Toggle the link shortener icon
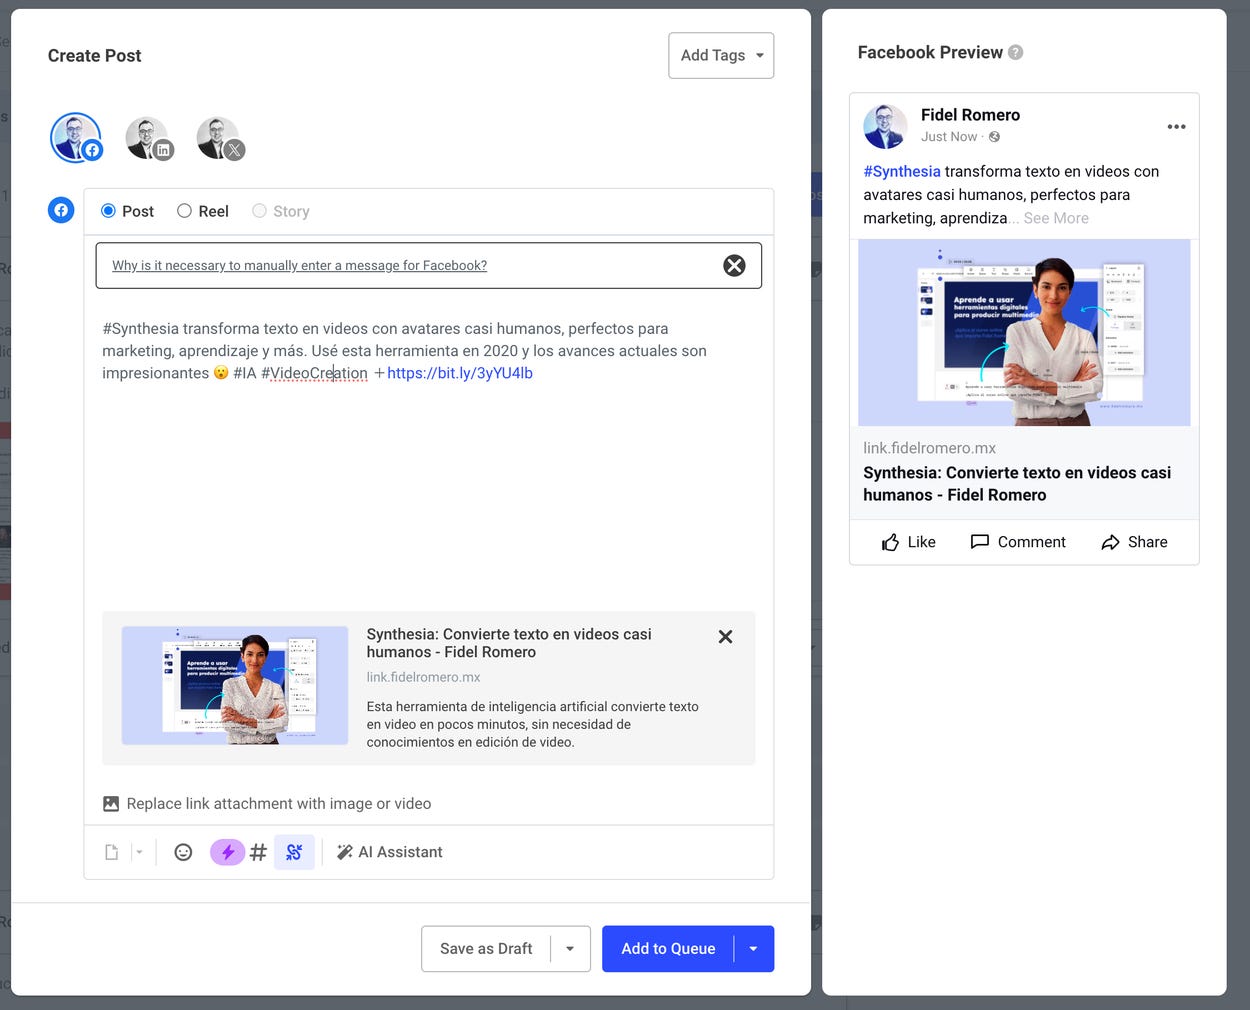Viewport: 1250px width, 1010px height. coord(294,852)
